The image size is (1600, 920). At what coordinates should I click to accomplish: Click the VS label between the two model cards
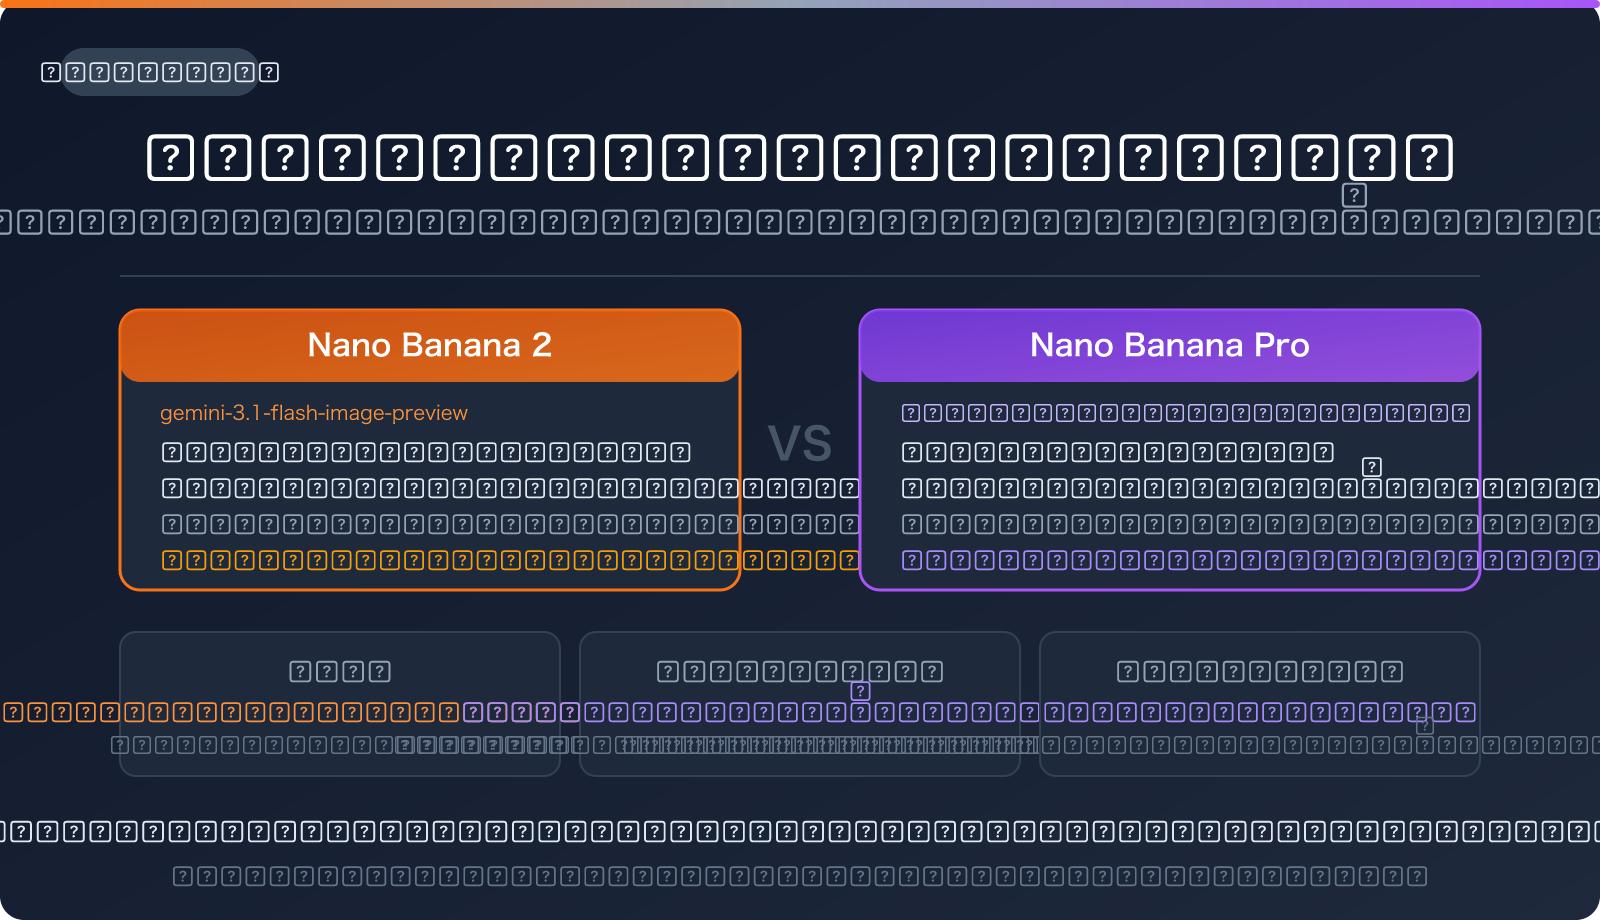[x=800, y=444]
